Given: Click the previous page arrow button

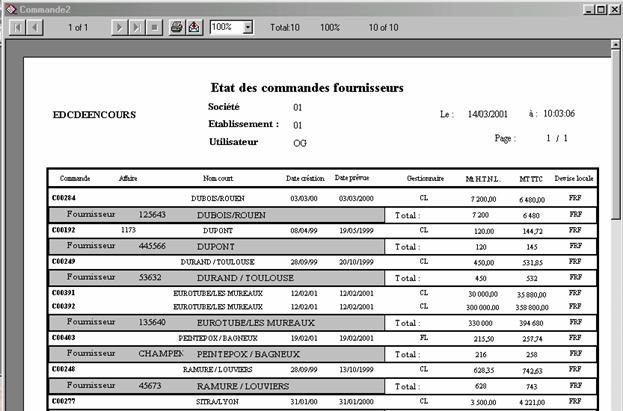Looking at the screenshot, I should point(34,27).
